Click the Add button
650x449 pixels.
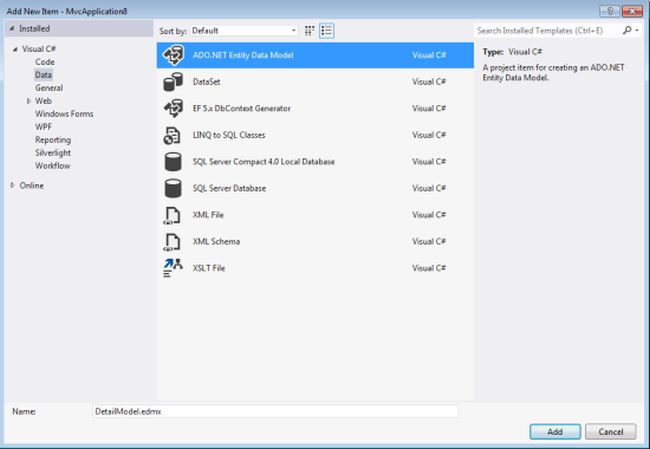(555, 432)
